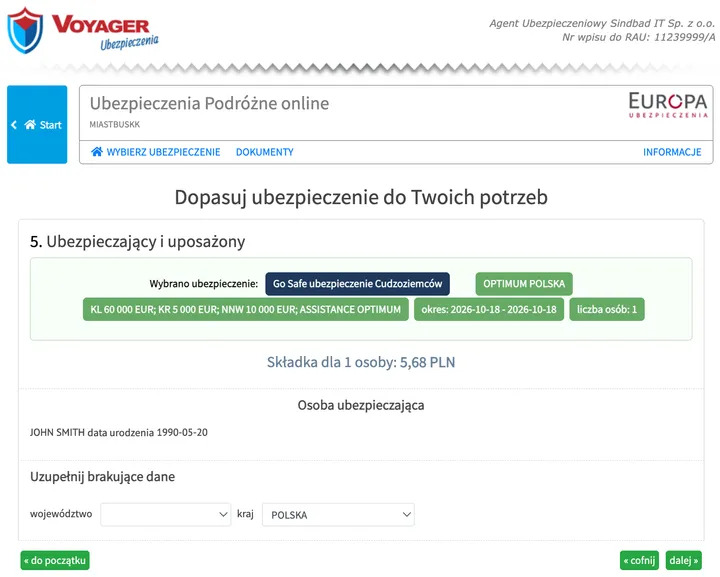Viewport: 720px width, 577px height.
Task: Click the Voyager shield logo
Action: [x=25, y=30]
